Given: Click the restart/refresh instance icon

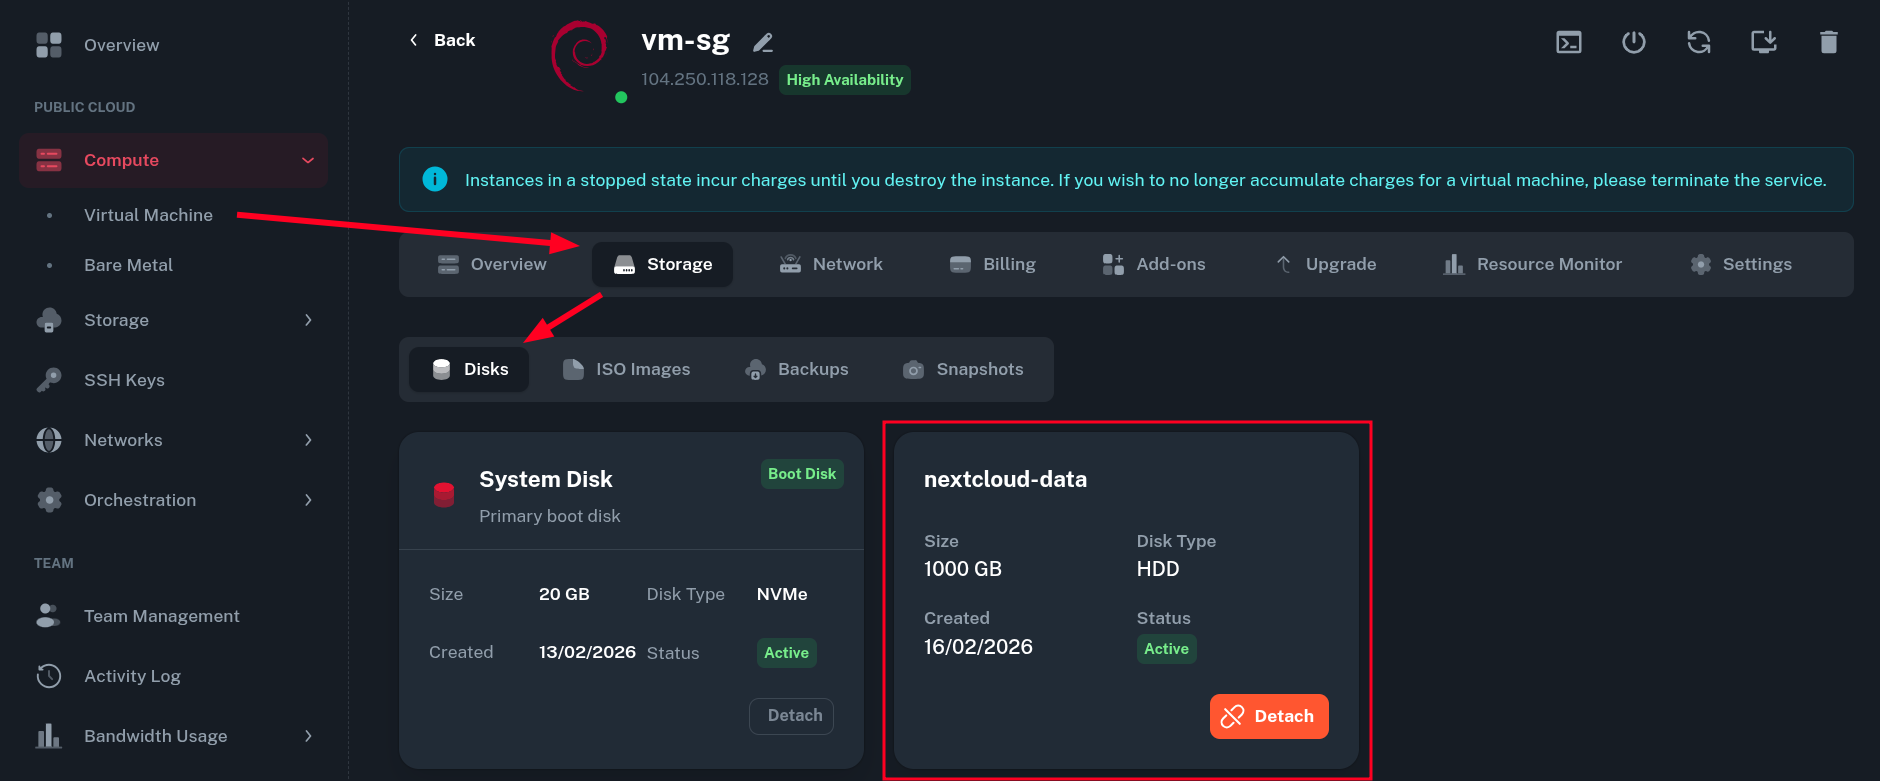Looking at the screenshot, I should click(x=1699, y=42).
